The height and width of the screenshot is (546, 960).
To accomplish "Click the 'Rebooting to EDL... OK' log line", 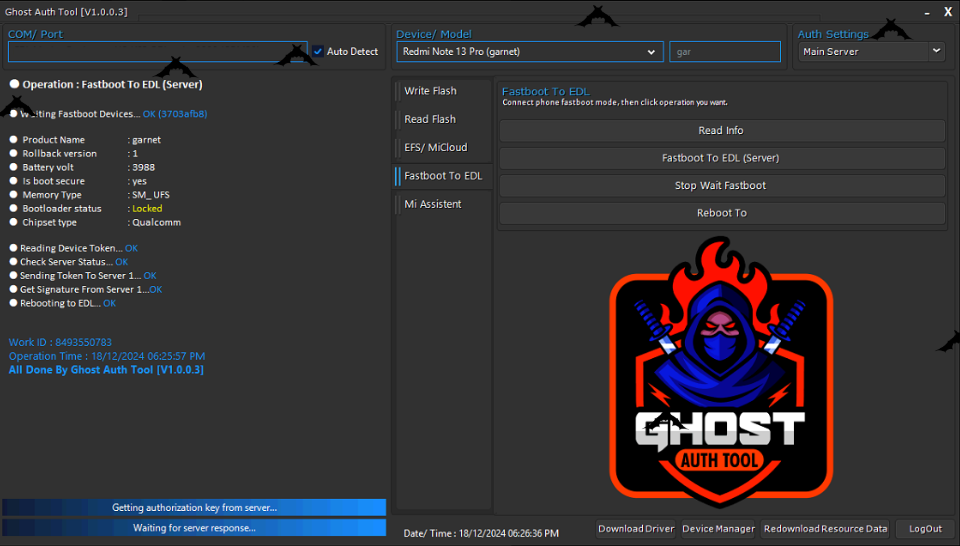I will click(63, 304).
